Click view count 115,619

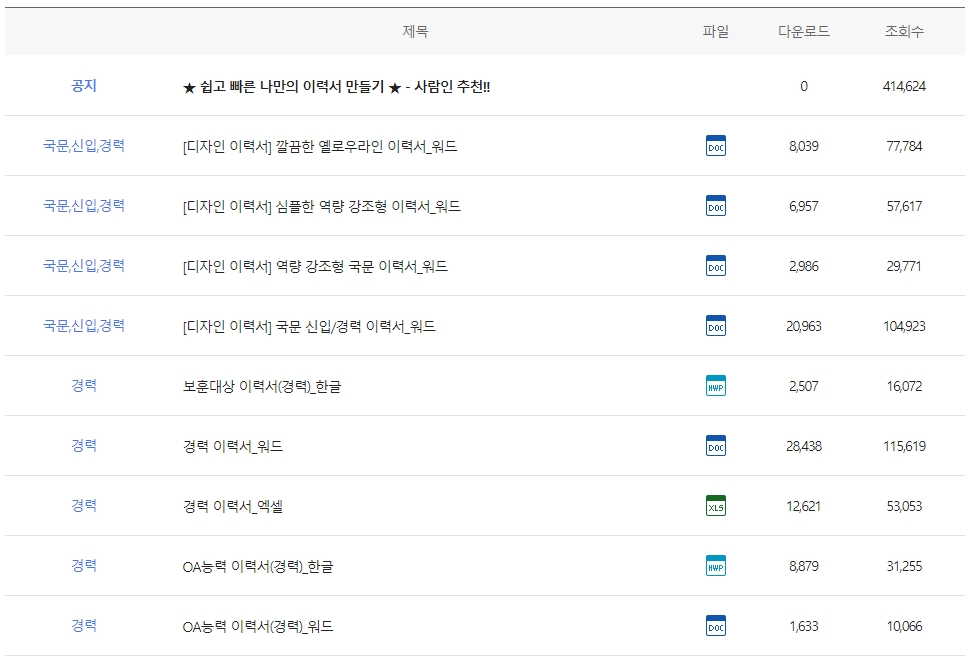click(904, 446)
